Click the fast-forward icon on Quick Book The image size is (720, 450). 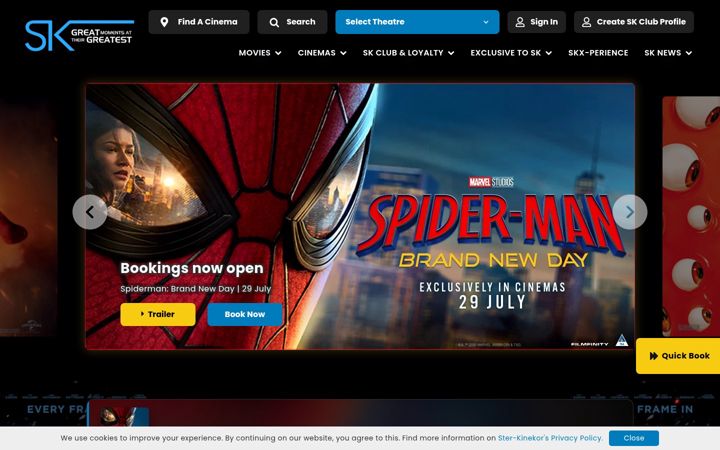(x=653, y=356)
